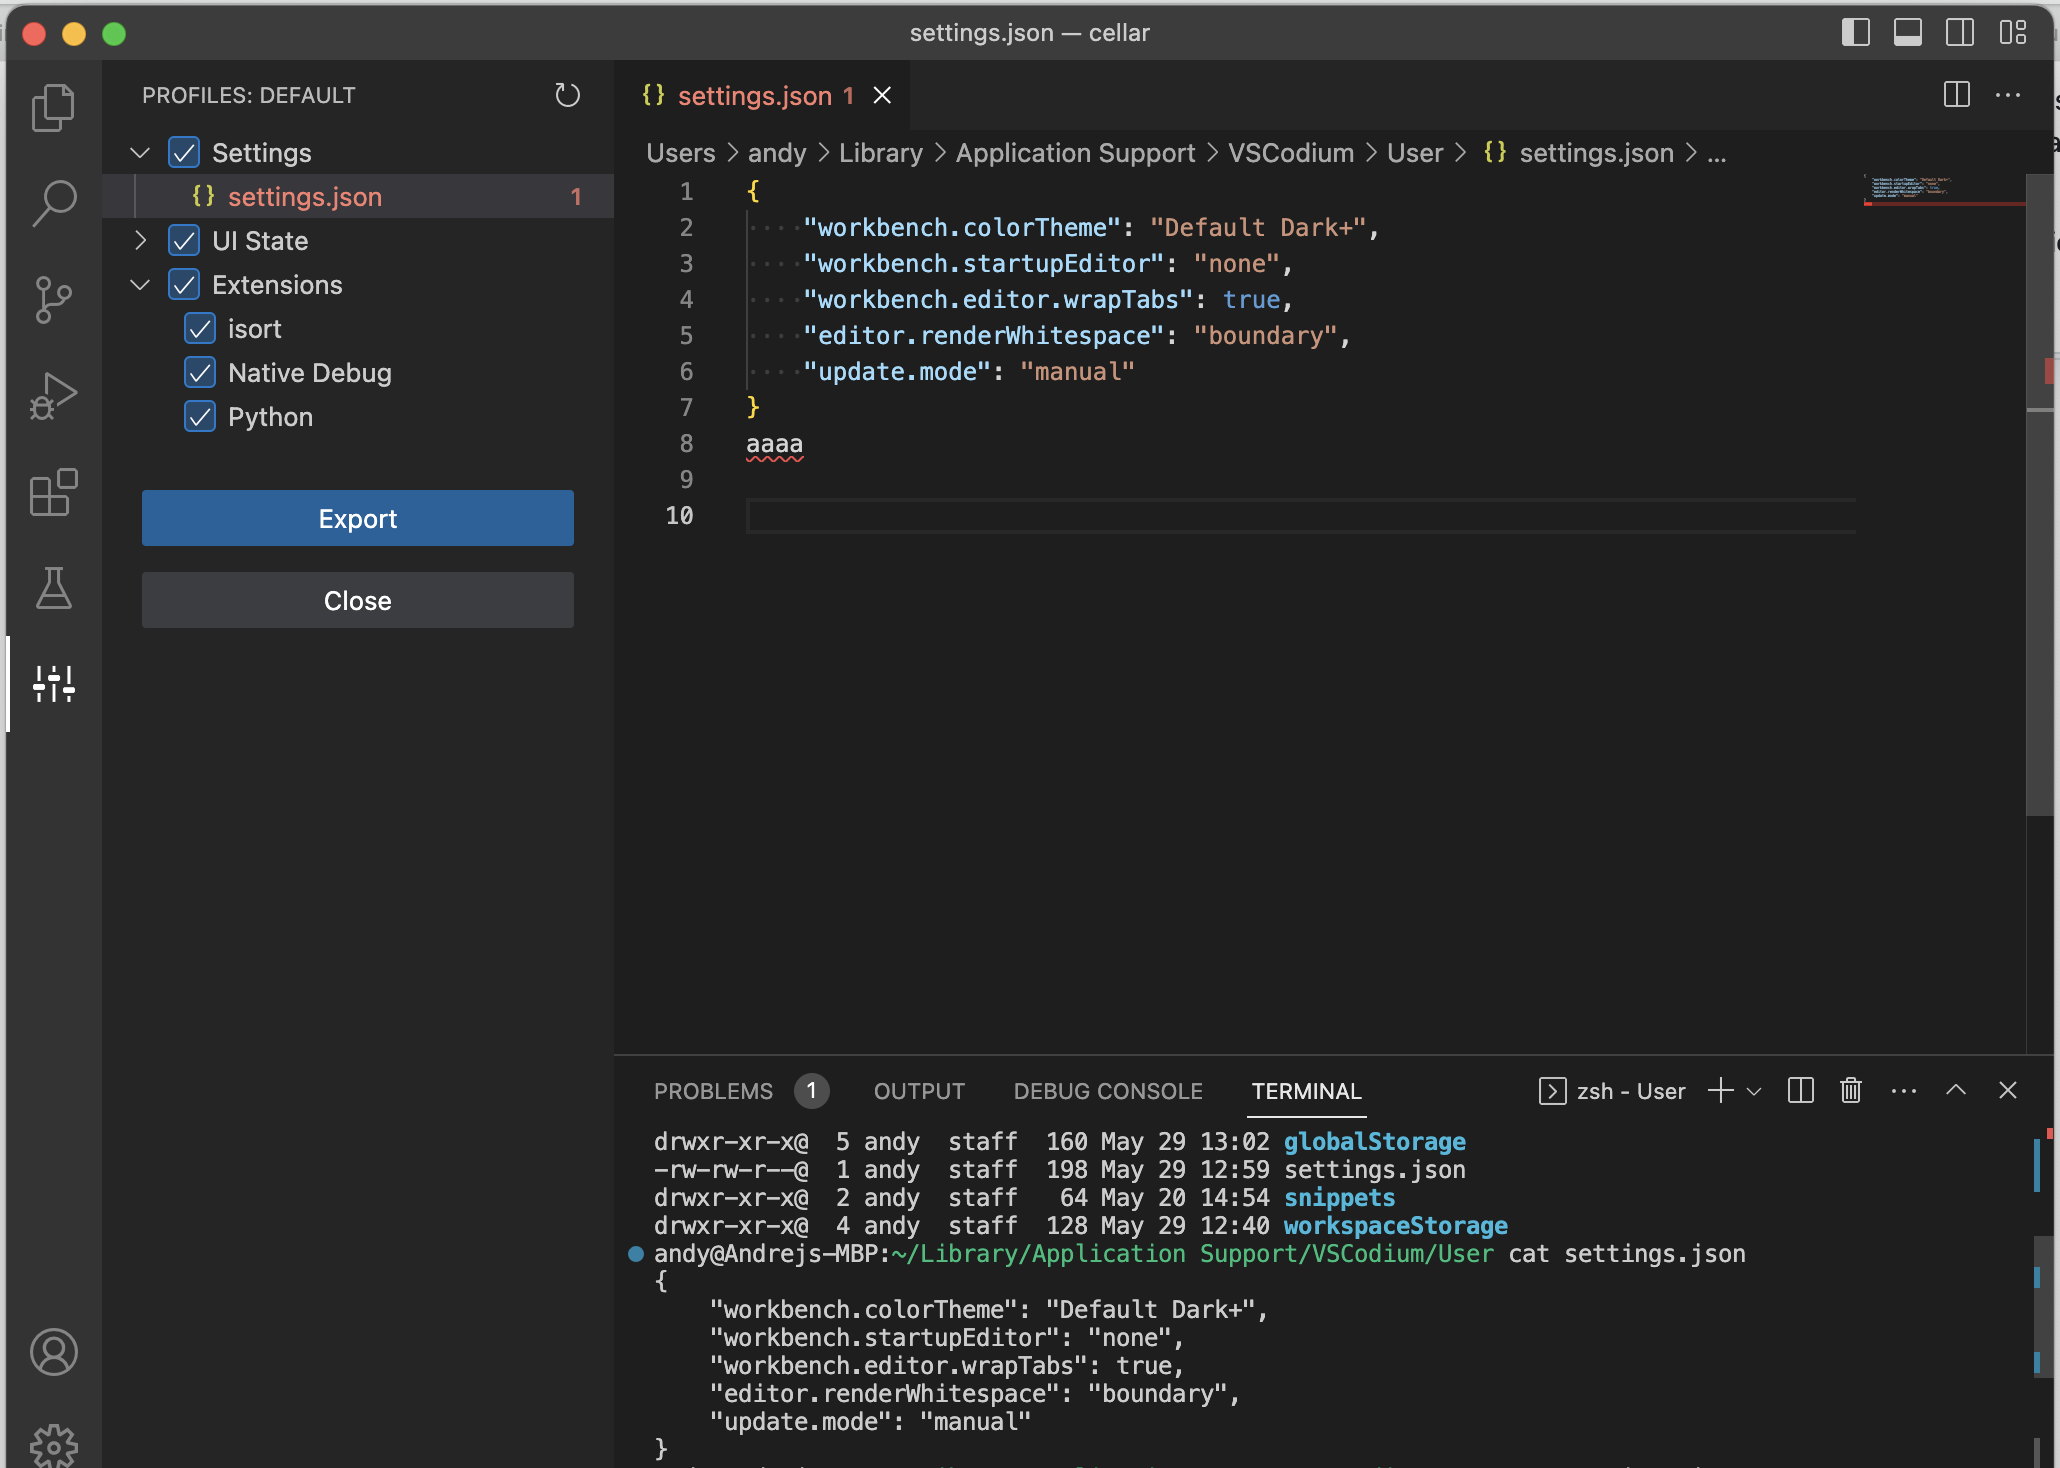This screenshot has width=2060, height=1468.
Task: Open the Explorer view
Action: click(54, 107)
